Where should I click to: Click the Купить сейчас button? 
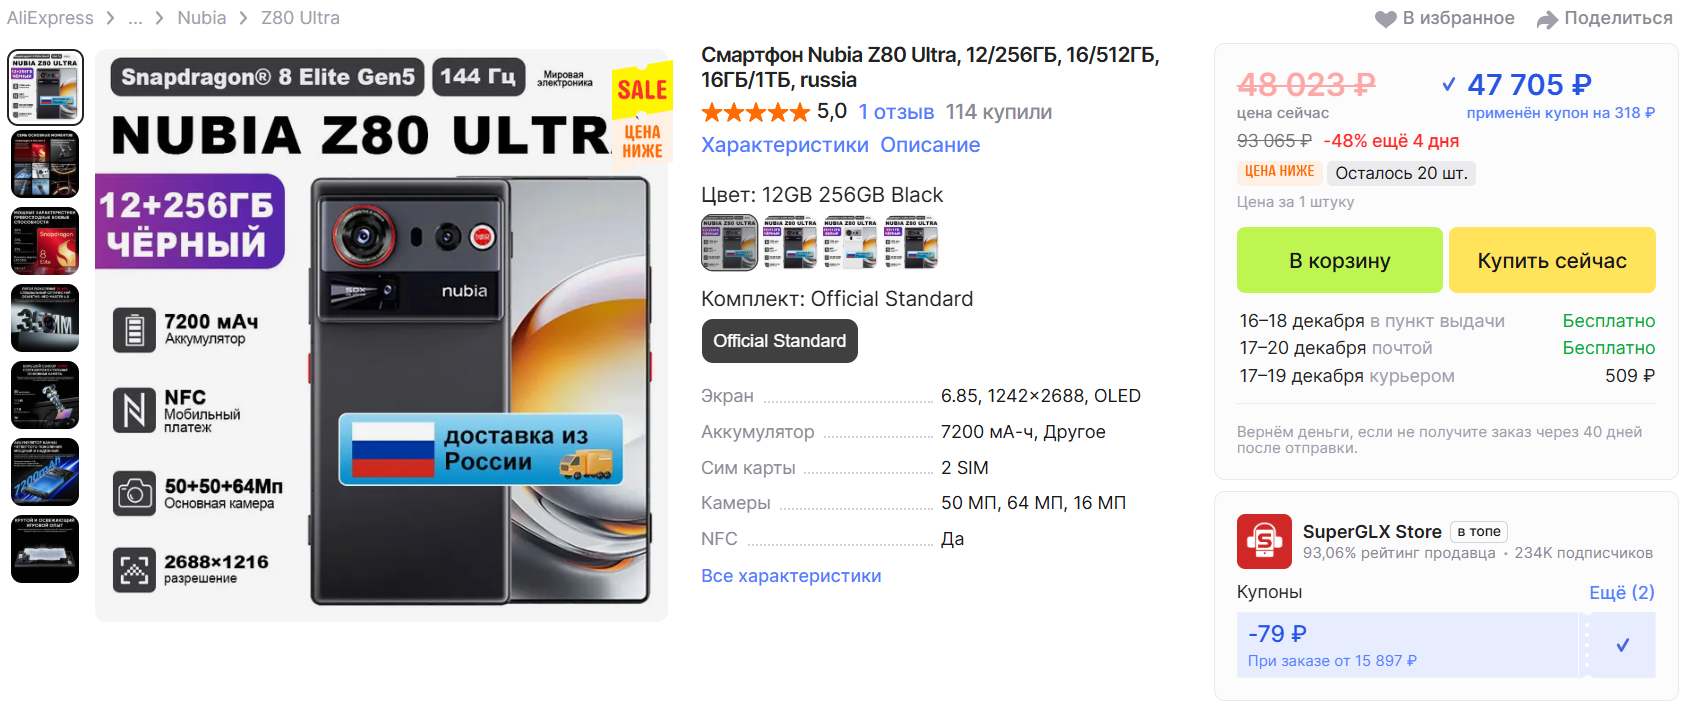click(x=1552, y=260)
